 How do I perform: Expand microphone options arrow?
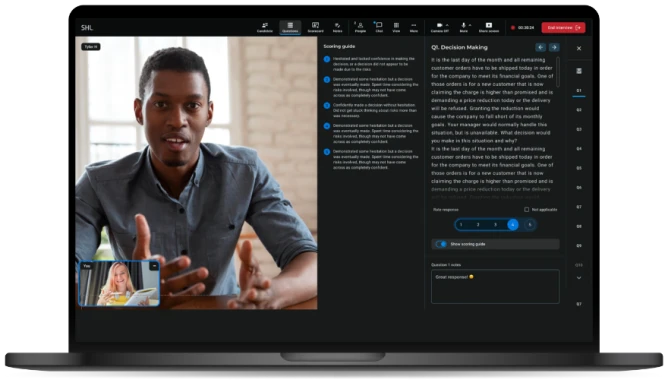[470, 25]
